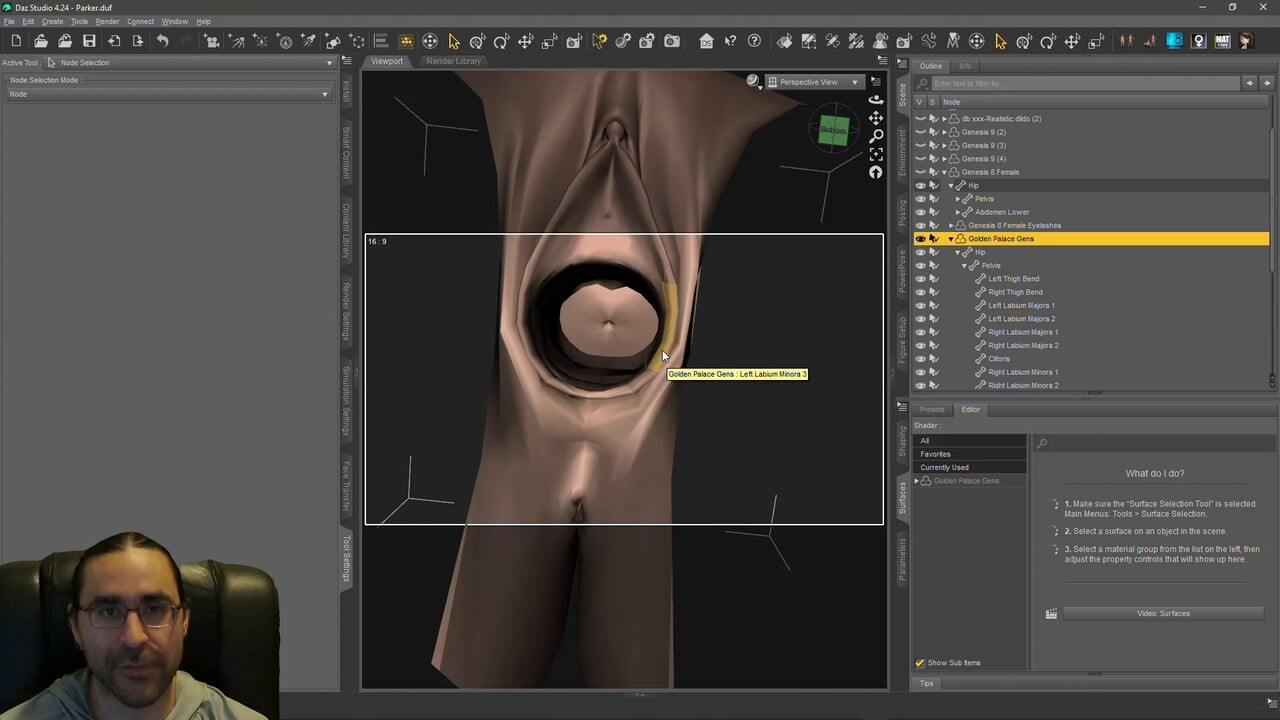This screenshot has width=1280, height=720.
Task: Open the Perspective View camera dropdown
Action: pos(817,82)
